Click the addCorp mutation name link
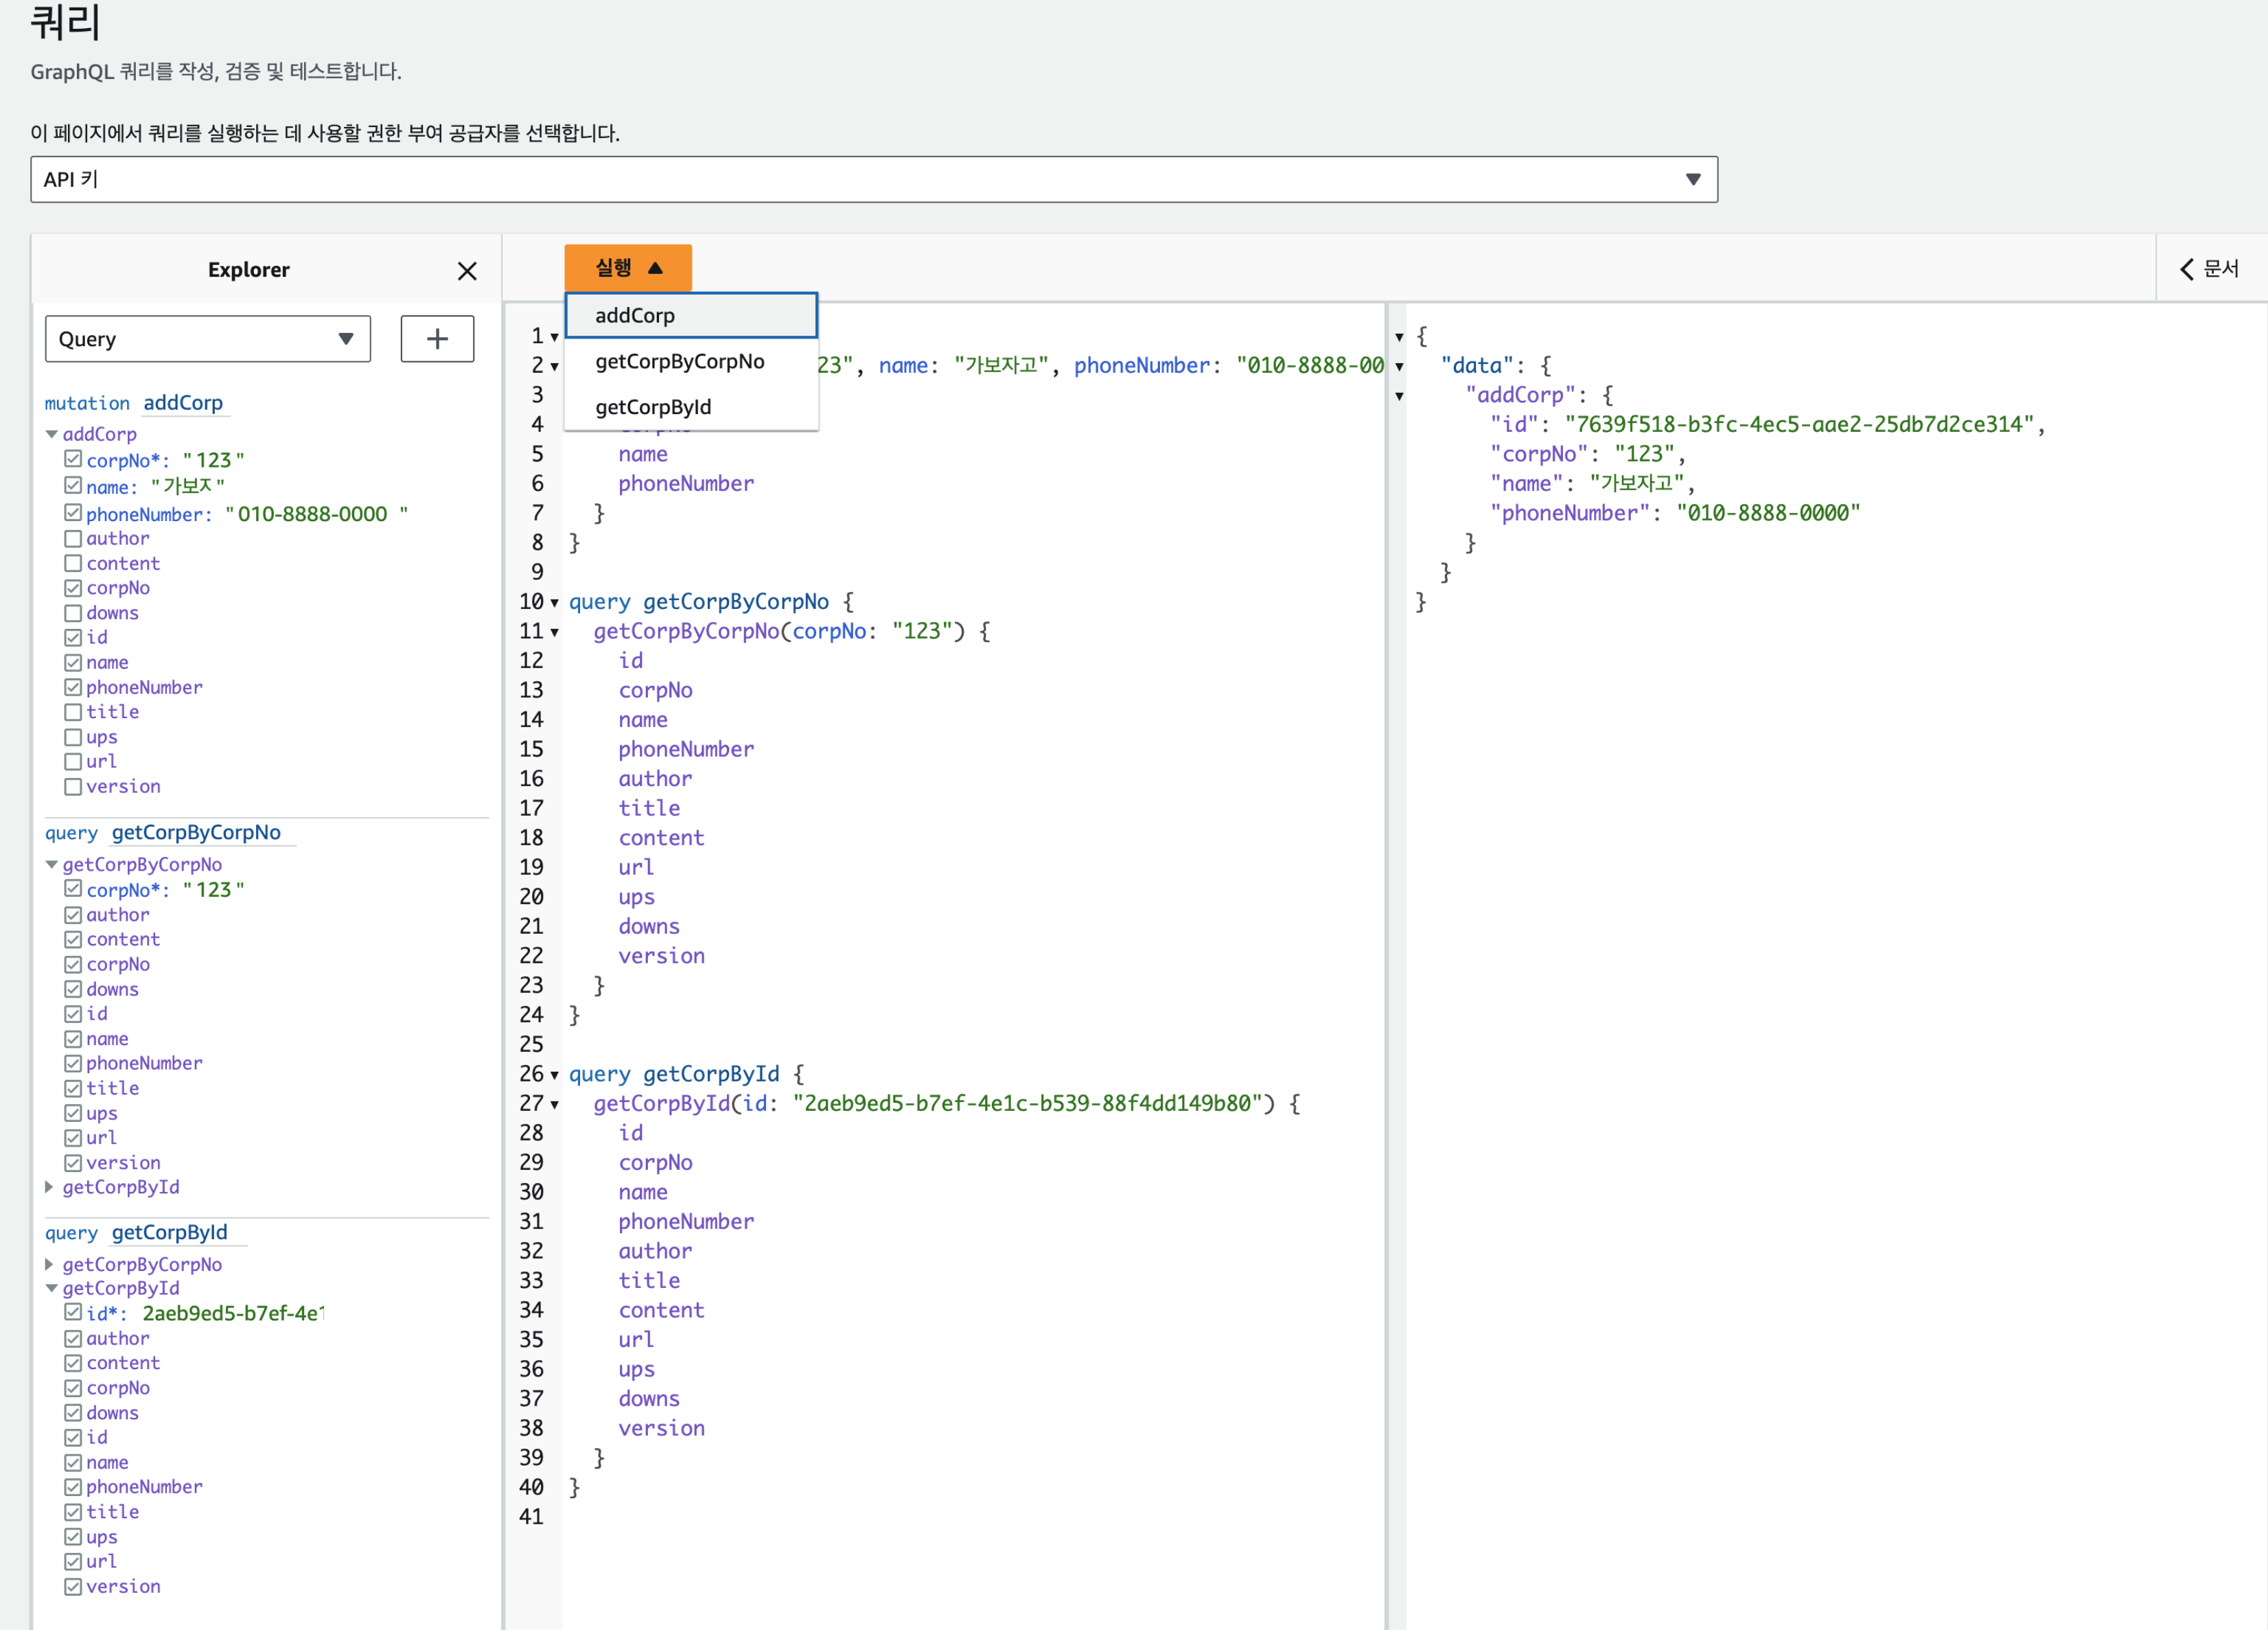The width and height of the screenshot is (2268, 1630). [183, 403]
